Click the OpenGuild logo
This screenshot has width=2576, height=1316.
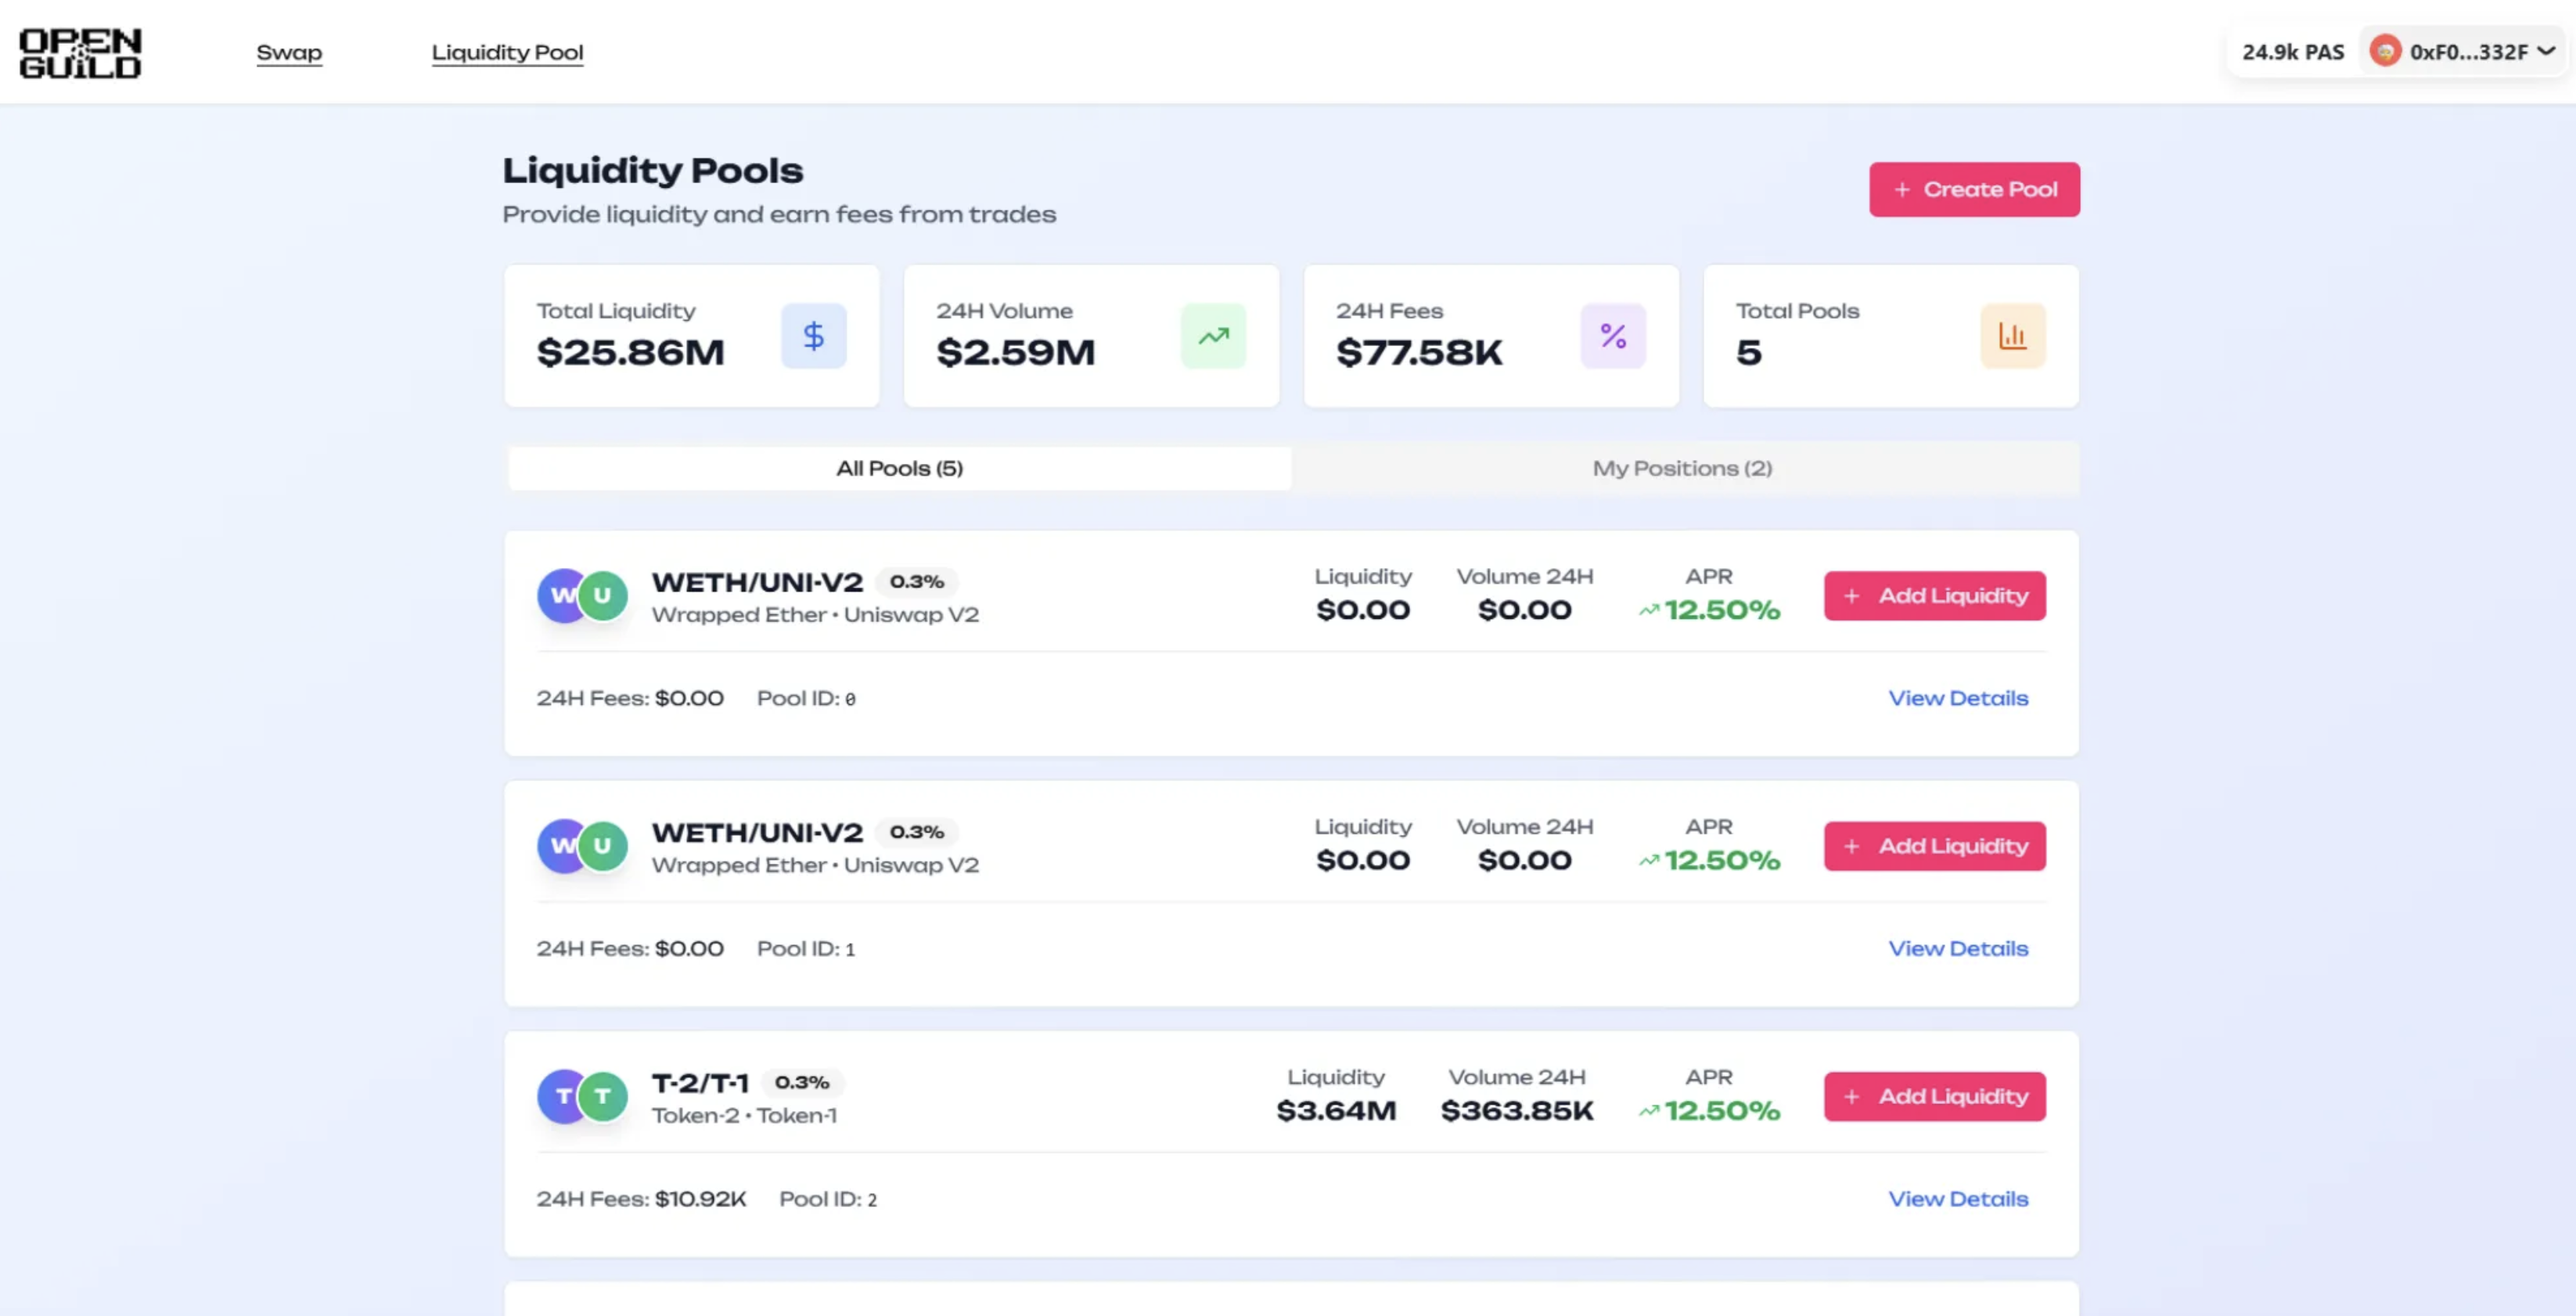[x=80, y=53]
